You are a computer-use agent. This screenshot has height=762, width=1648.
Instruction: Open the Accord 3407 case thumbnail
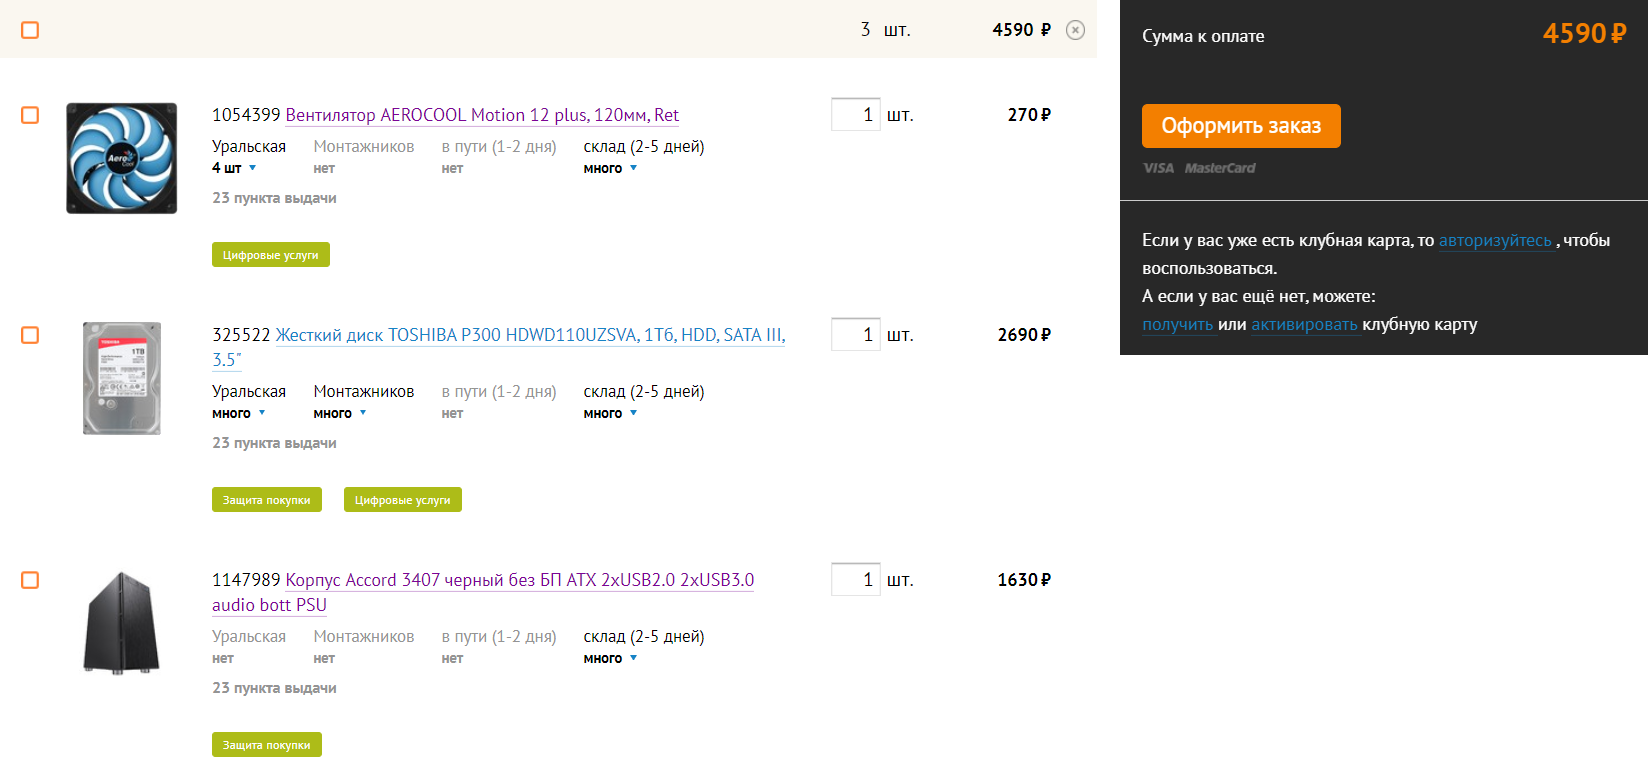coord(121,622)
